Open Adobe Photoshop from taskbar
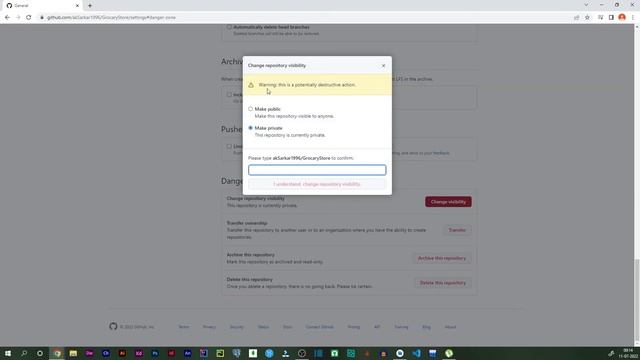The height and width of the screenshot is (360, 640). click(155, 353)
